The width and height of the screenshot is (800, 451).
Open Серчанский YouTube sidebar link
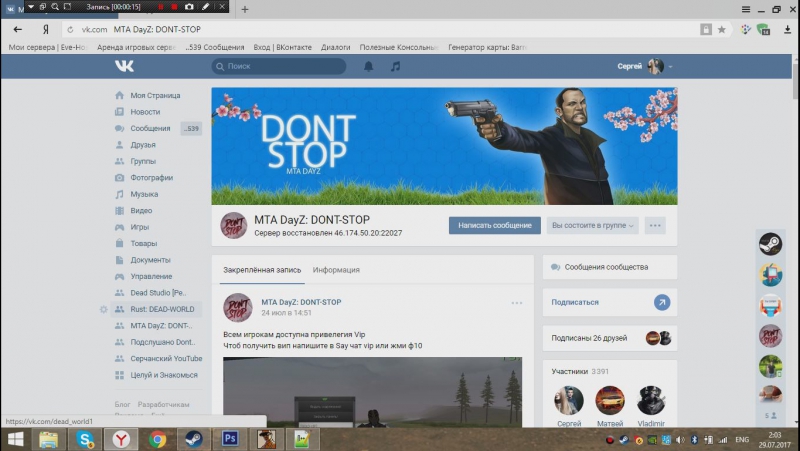(x=166, y=359)
